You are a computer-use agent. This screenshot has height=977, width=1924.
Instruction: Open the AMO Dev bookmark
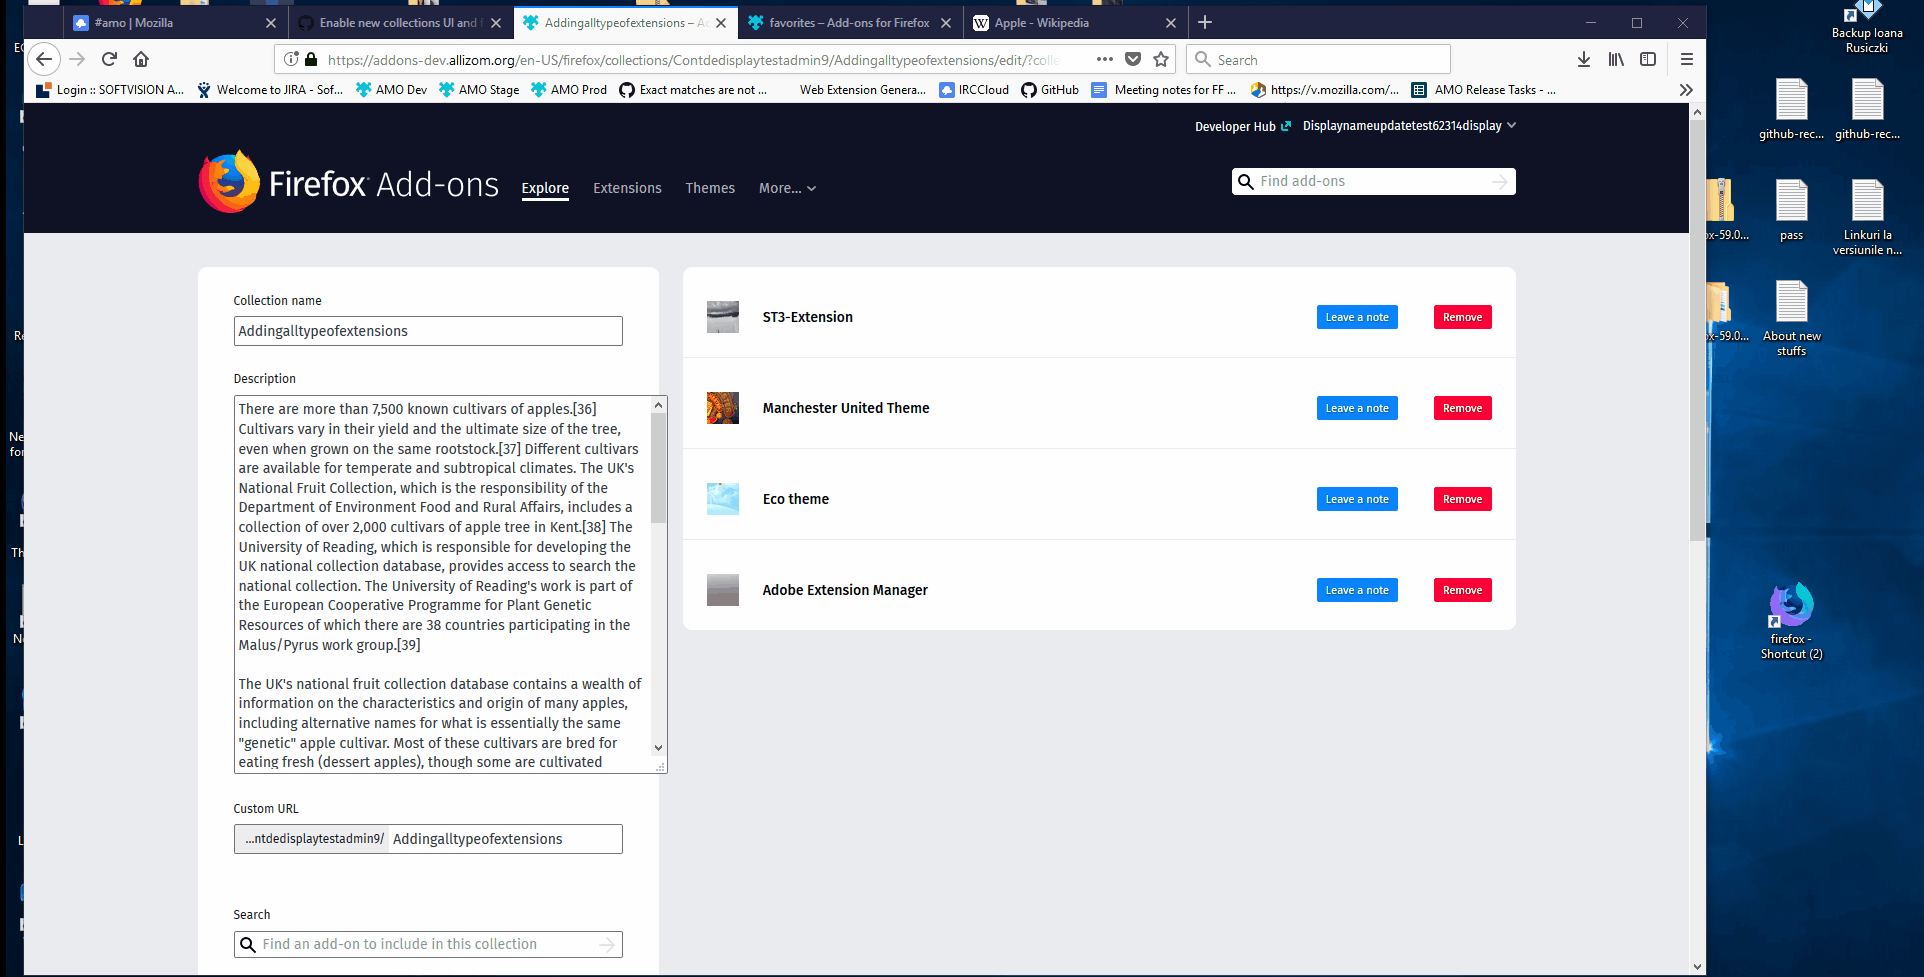(391, 90)
